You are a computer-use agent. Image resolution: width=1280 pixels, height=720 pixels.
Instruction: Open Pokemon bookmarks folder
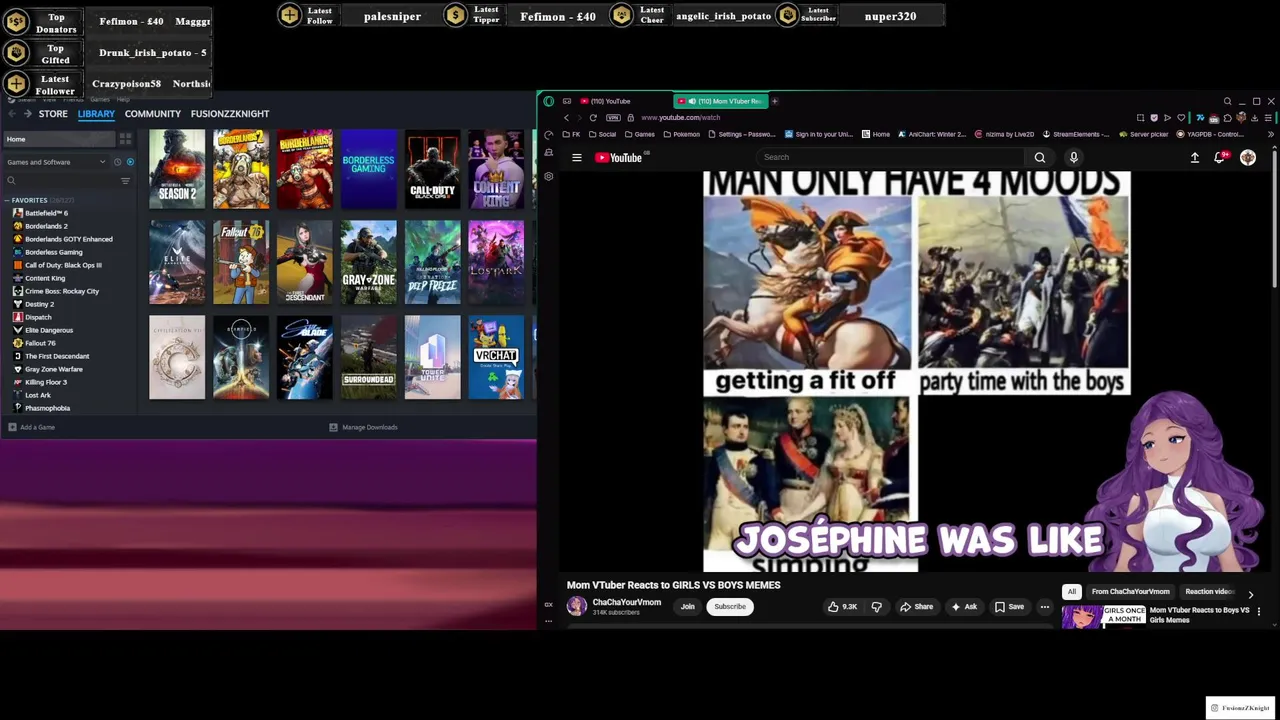(x=681, y=134)
